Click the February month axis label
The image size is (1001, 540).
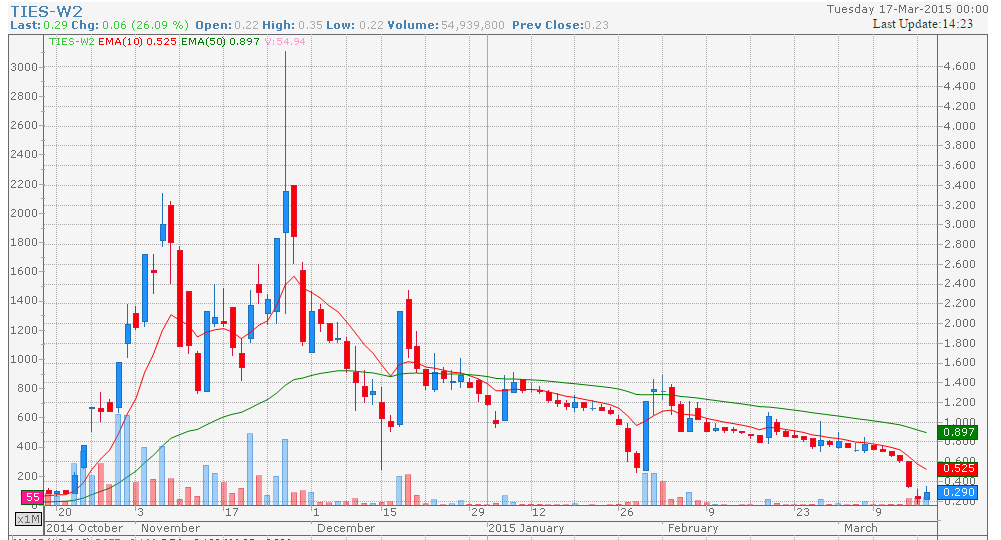point(693,528)
